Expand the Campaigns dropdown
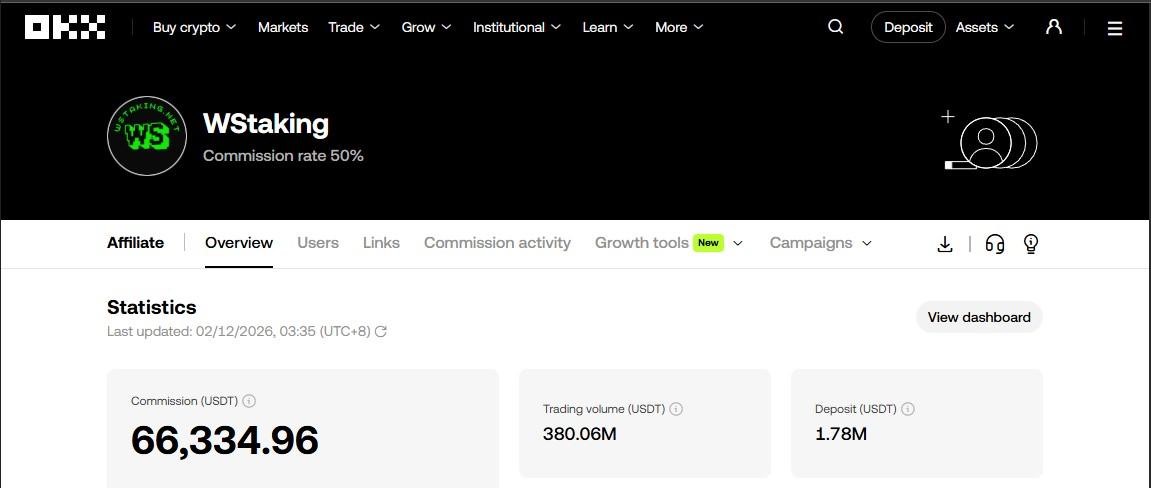Screen dimensions: 1151x488 [x=821, y=243]
